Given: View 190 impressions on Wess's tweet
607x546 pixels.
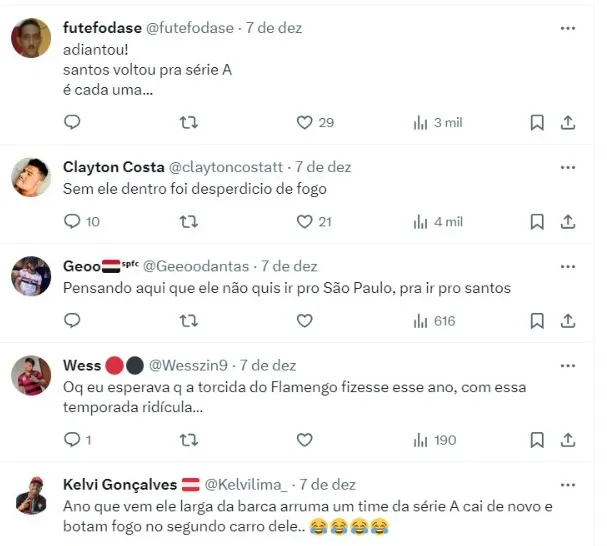Looking at the screenshot, I should [435, 439].
